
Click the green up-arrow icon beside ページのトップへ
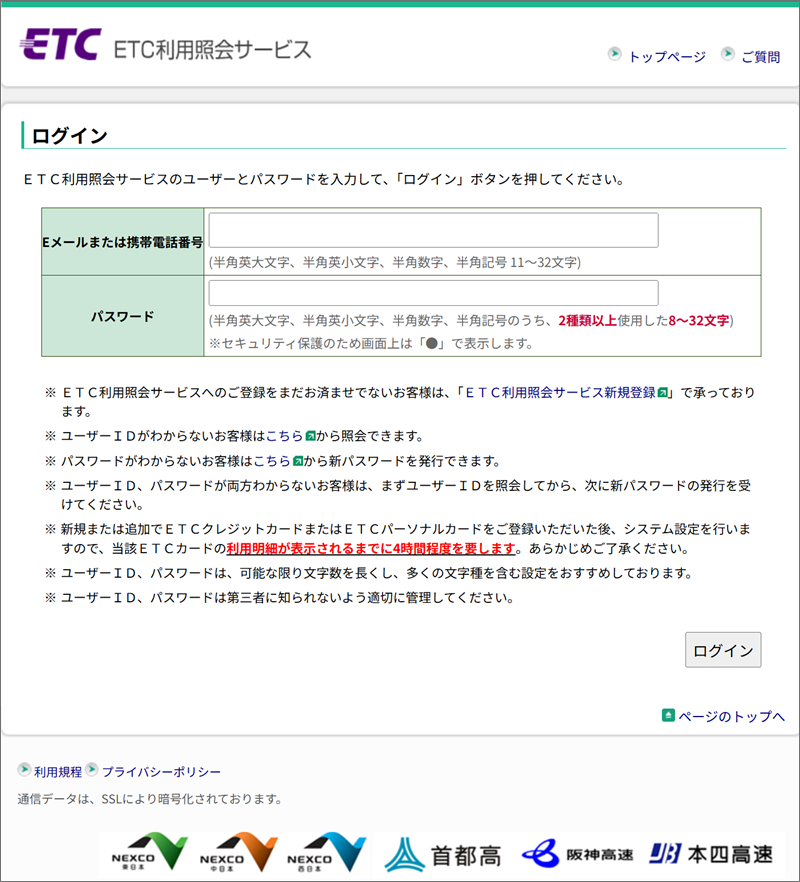(668, 715)
